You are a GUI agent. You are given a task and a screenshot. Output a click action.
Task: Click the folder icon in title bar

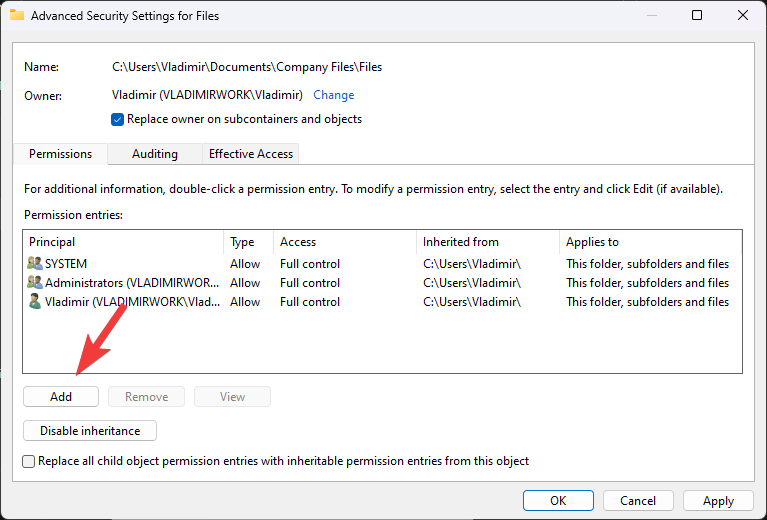point(16,16)
